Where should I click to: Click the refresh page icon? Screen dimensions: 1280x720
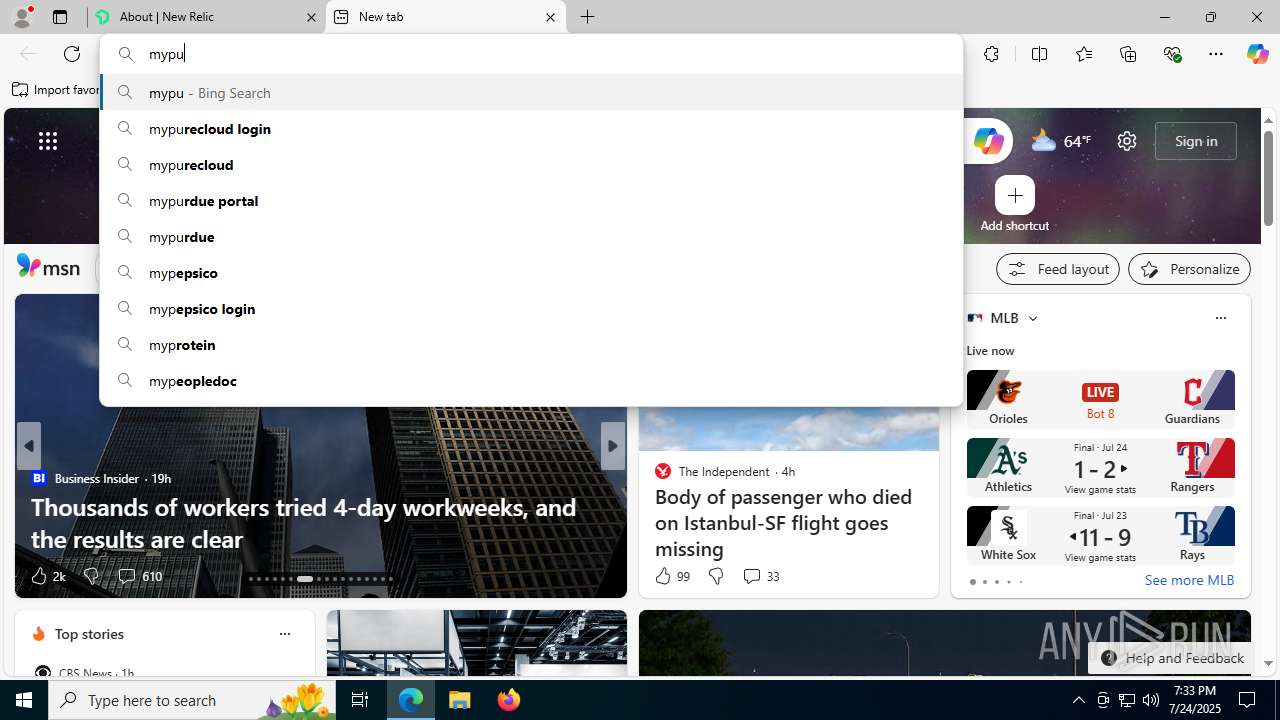click(x=72, y=54)
